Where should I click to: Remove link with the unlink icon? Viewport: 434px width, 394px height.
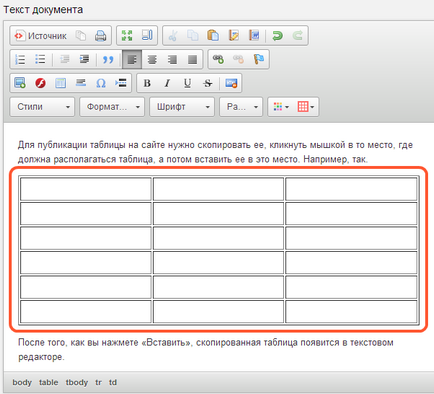click(x=238, y=59)
